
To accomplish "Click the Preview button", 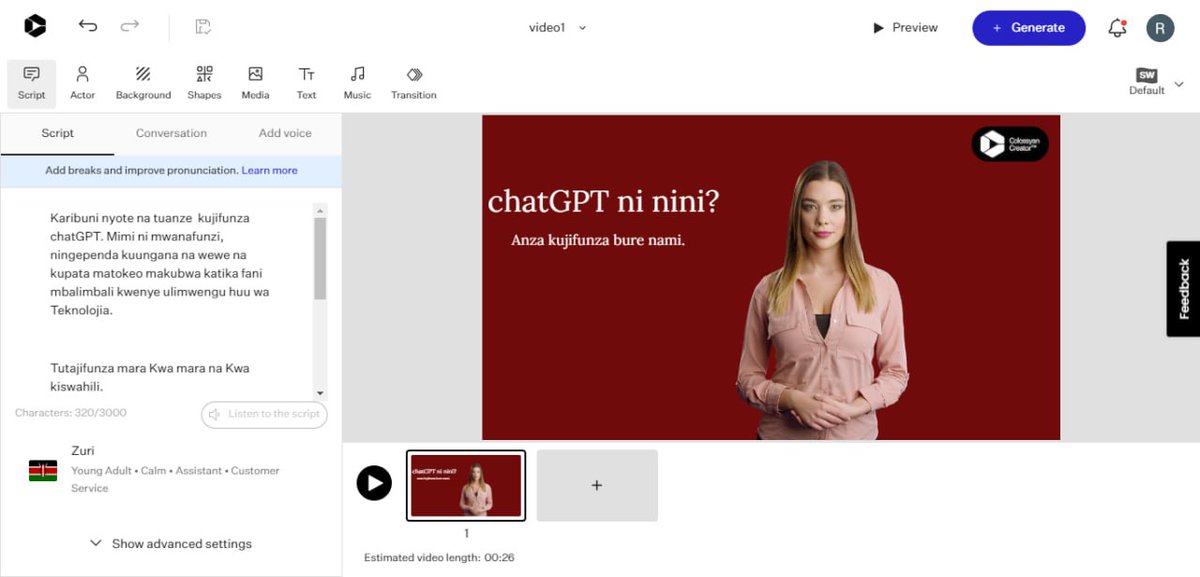I will tap(906, 28).
